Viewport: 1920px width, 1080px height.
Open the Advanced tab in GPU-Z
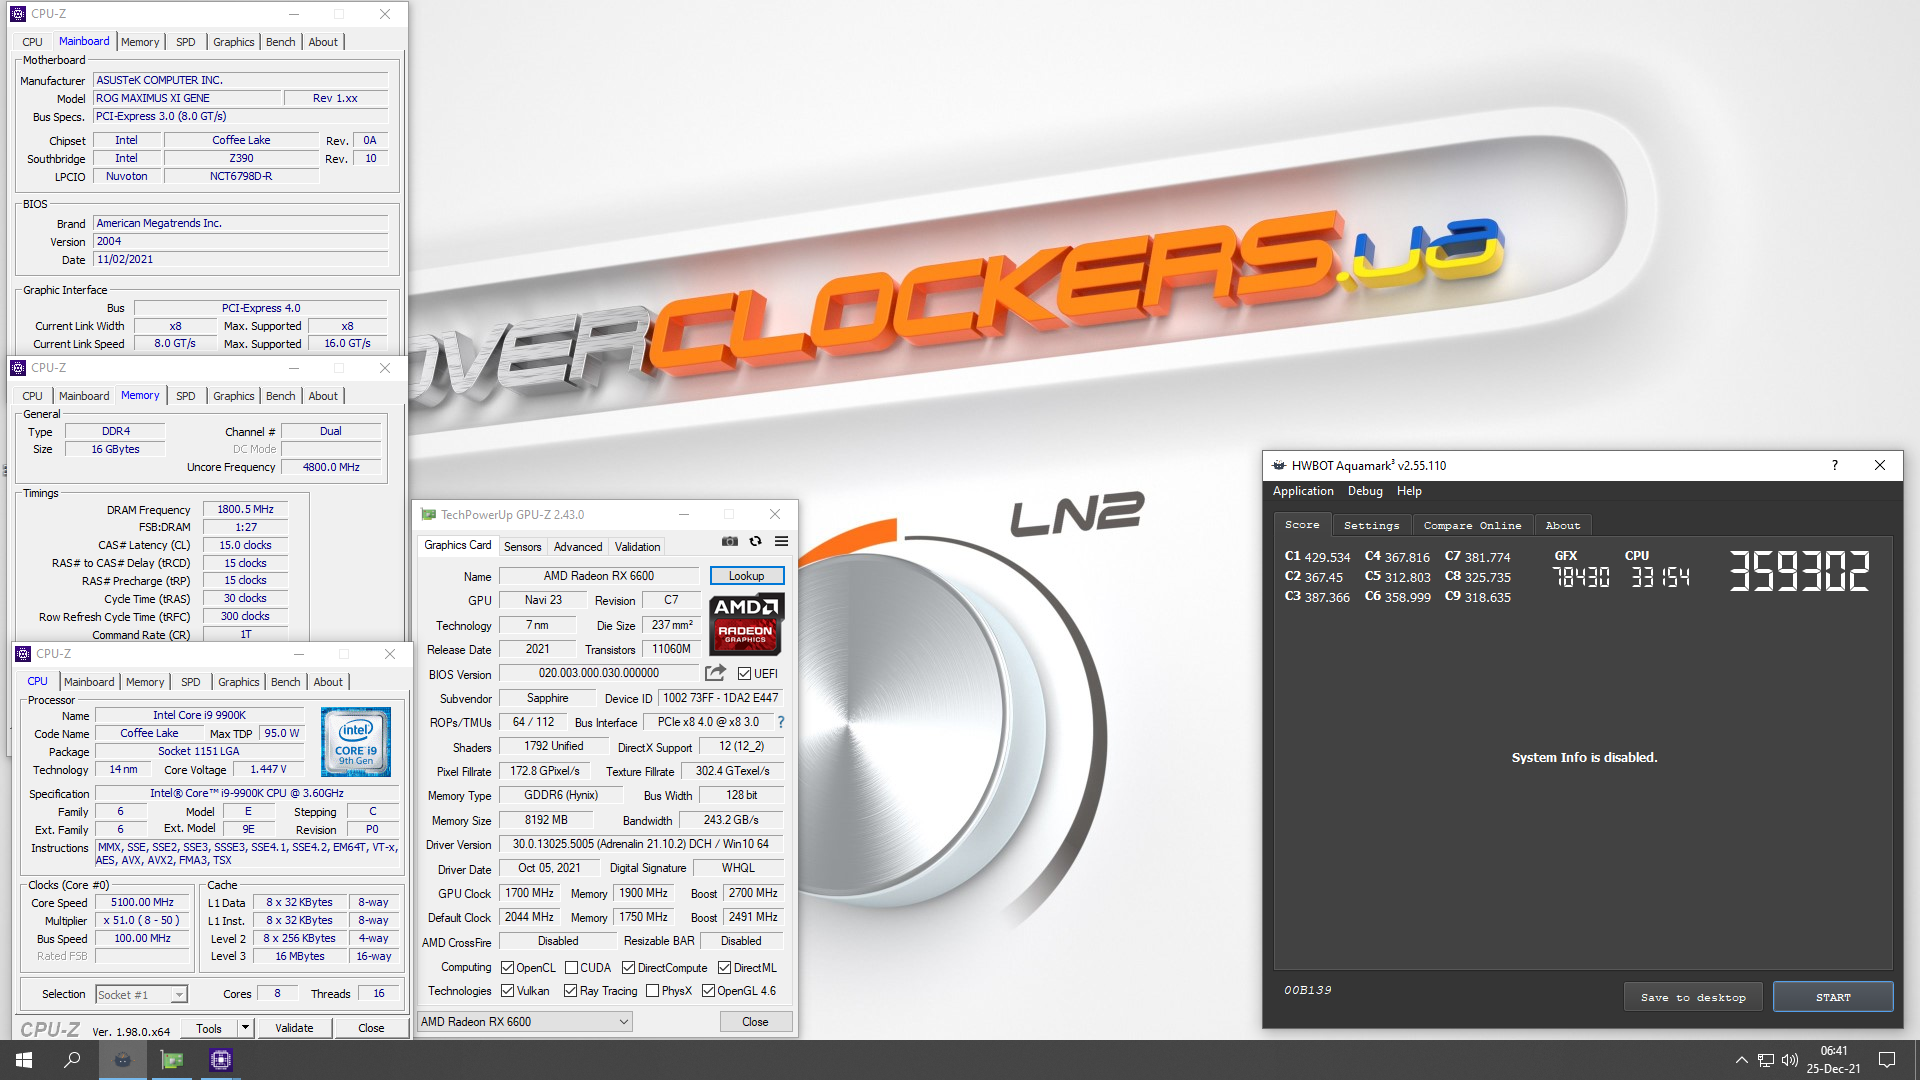[578, 547]
